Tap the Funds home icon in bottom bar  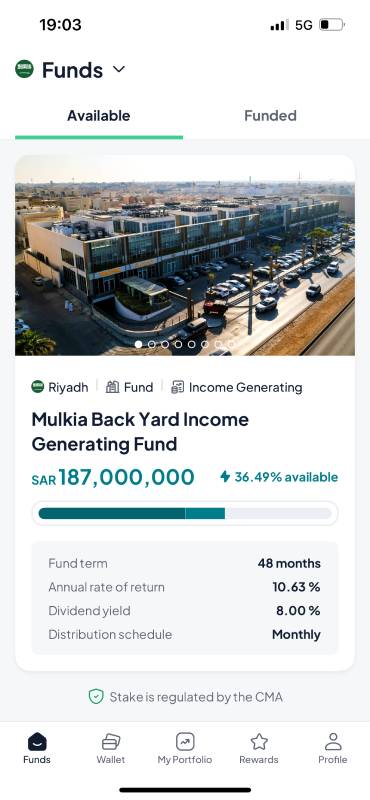pyautogui.click(x=37, y=741)
